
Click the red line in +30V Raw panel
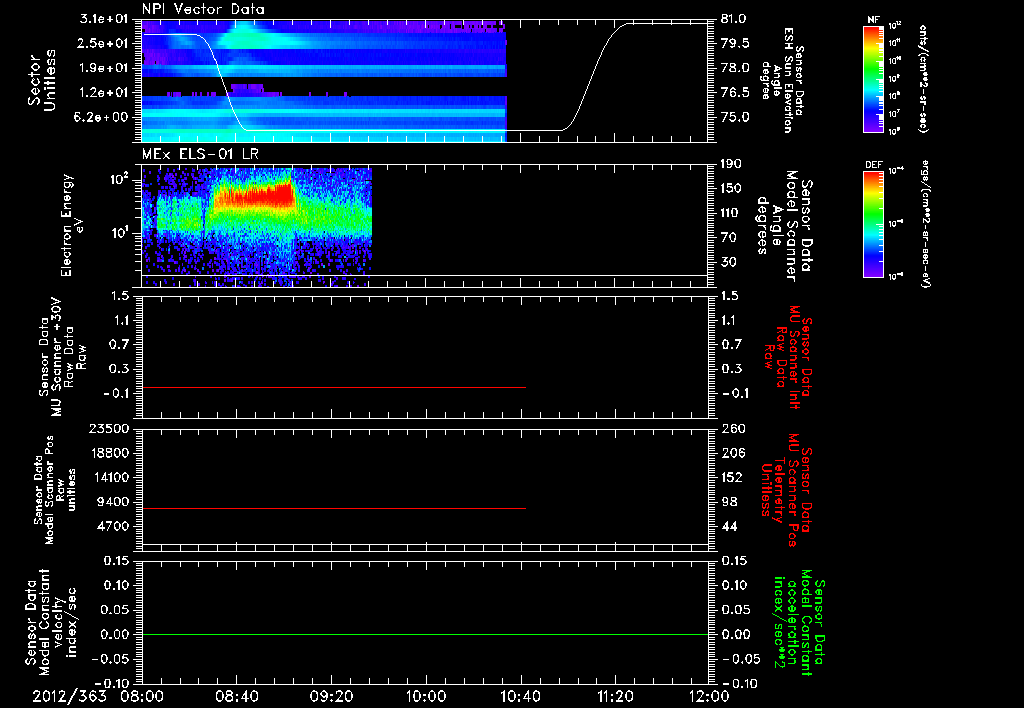point(334,387)
